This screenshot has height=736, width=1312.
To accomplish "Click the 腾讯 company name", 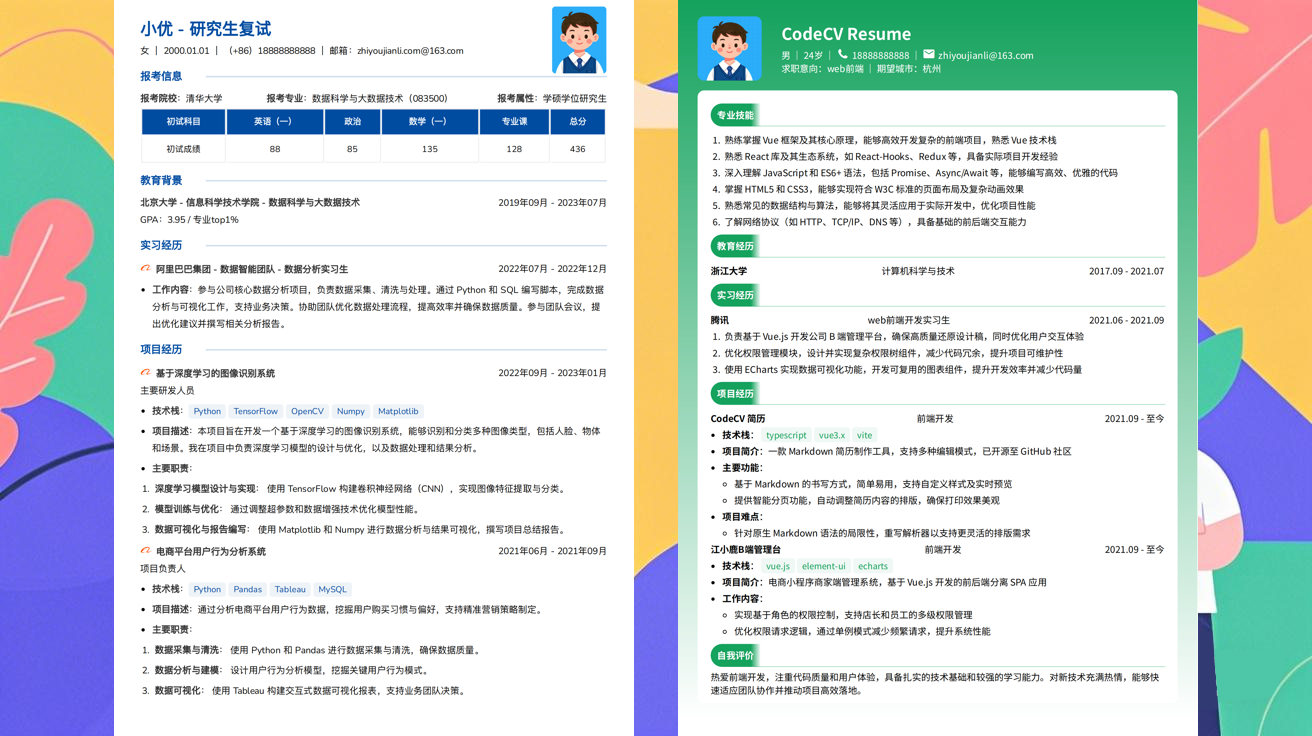I will (x=720, y=320).
